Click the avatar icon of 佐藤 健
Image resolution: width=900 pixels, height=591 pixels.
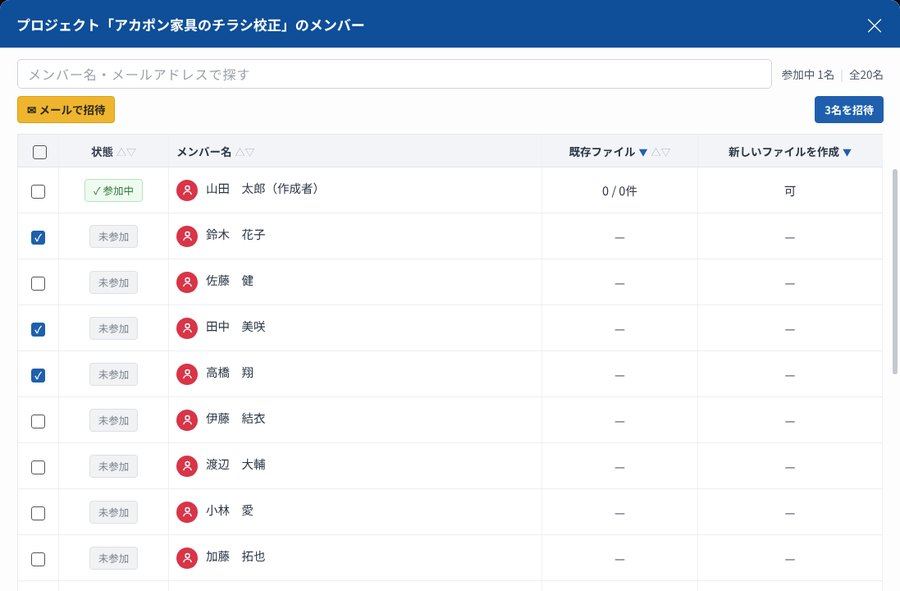pyautogui.click(x=187, y=282)
